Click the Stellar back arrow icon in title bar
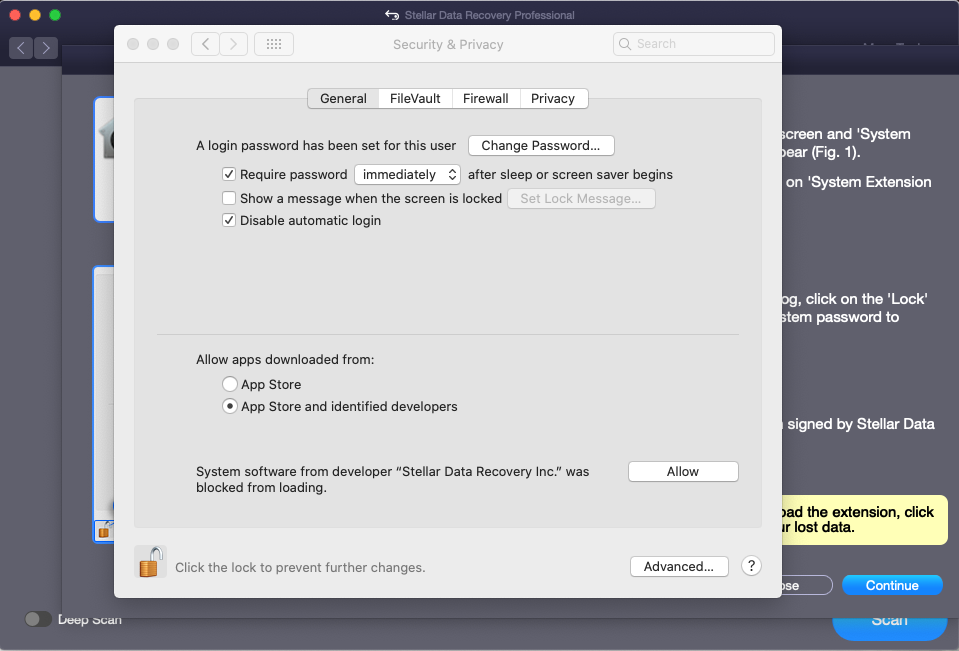Viewport: 959px width, 651px height. [x=392, y=15]
